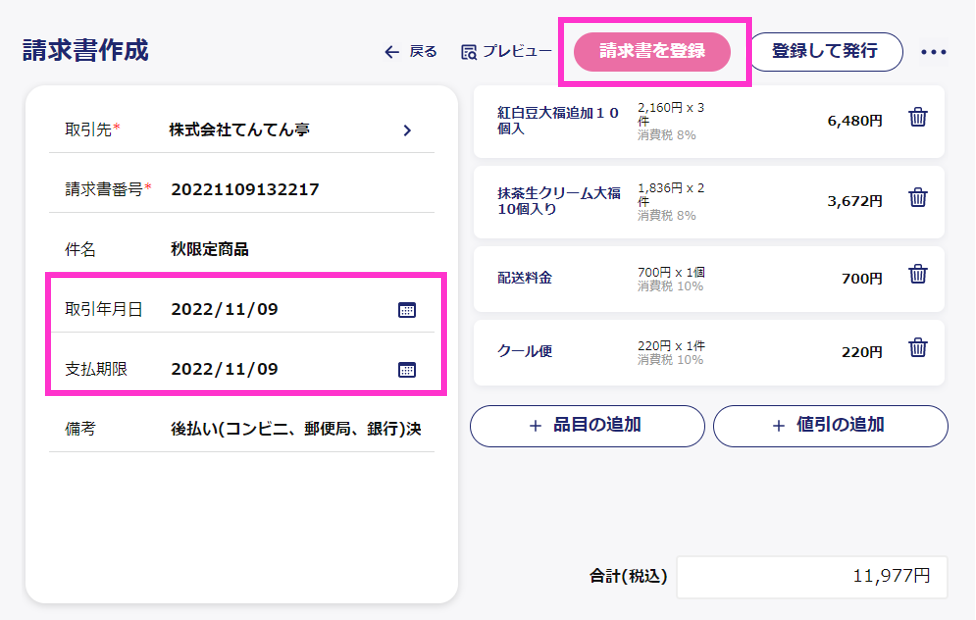Open the 紅白豆大福追加10個入 item name

coord(558,121)
